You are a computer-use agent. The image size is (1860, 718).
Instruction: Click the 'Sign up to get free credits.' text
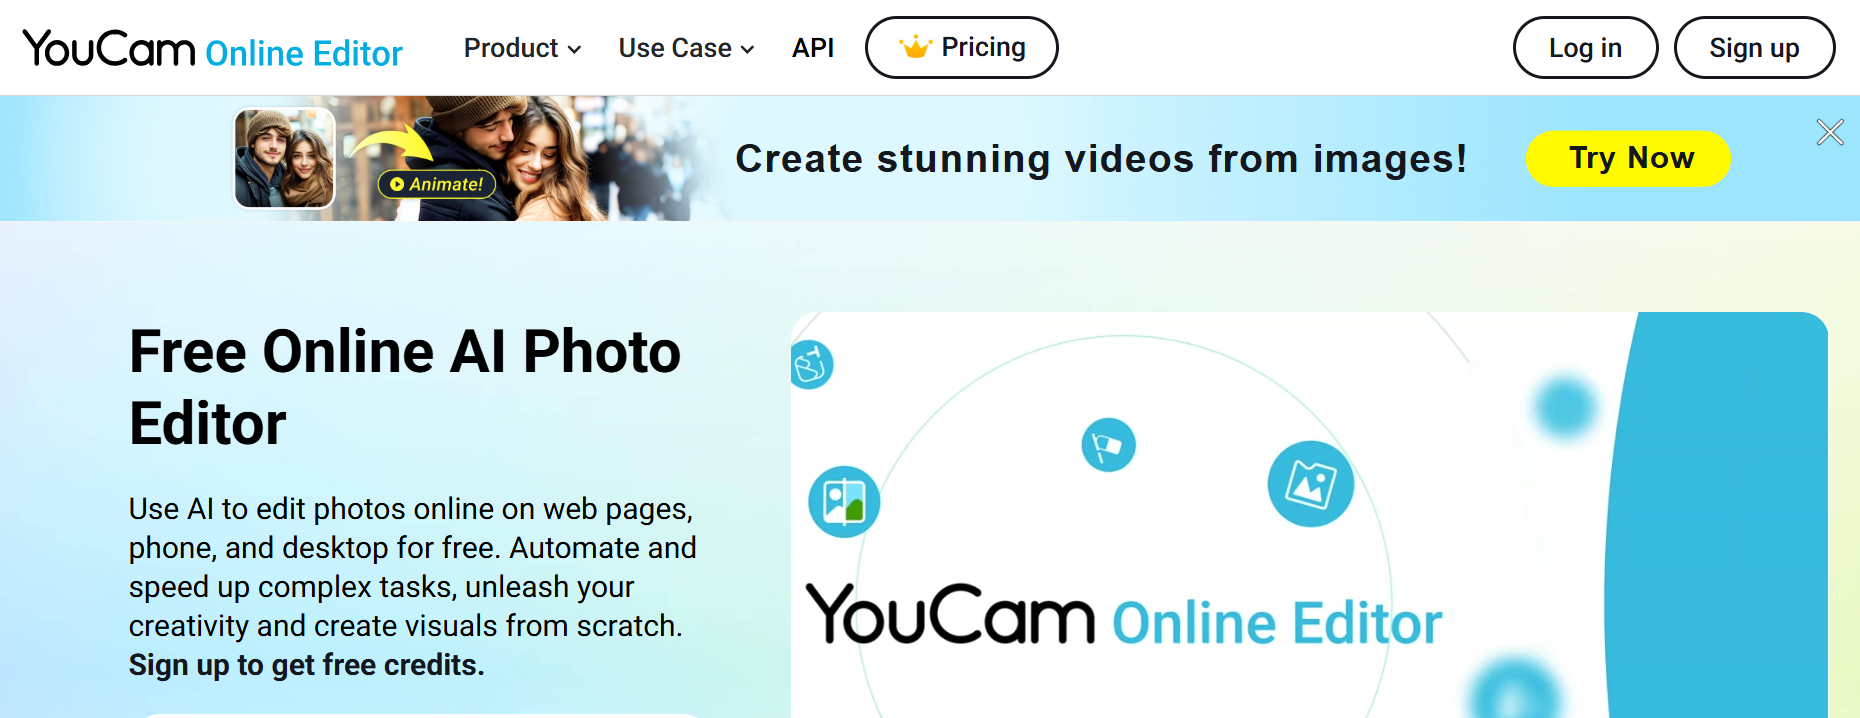pos(307,665)
